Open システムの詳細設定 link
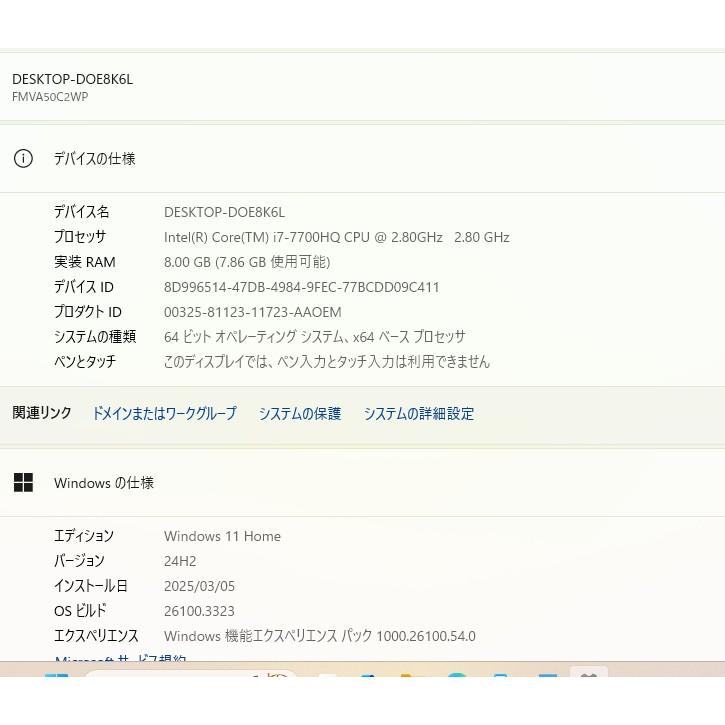The width and height of the screenshot is (725, 725). 419,413
